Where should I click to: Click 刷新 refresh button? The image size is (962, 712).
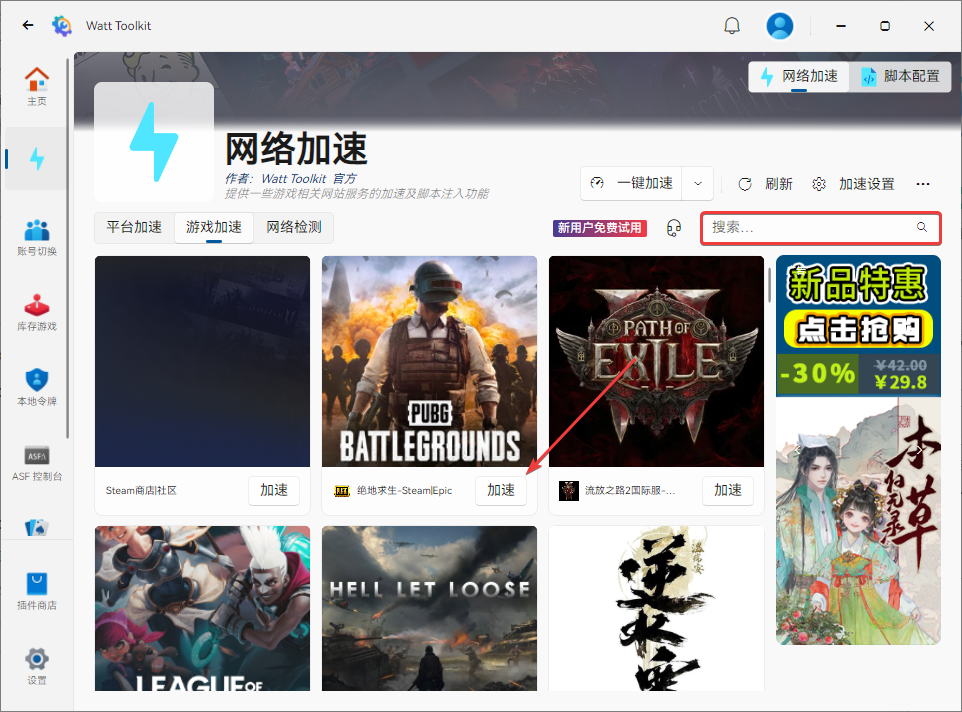pos(766,184)
